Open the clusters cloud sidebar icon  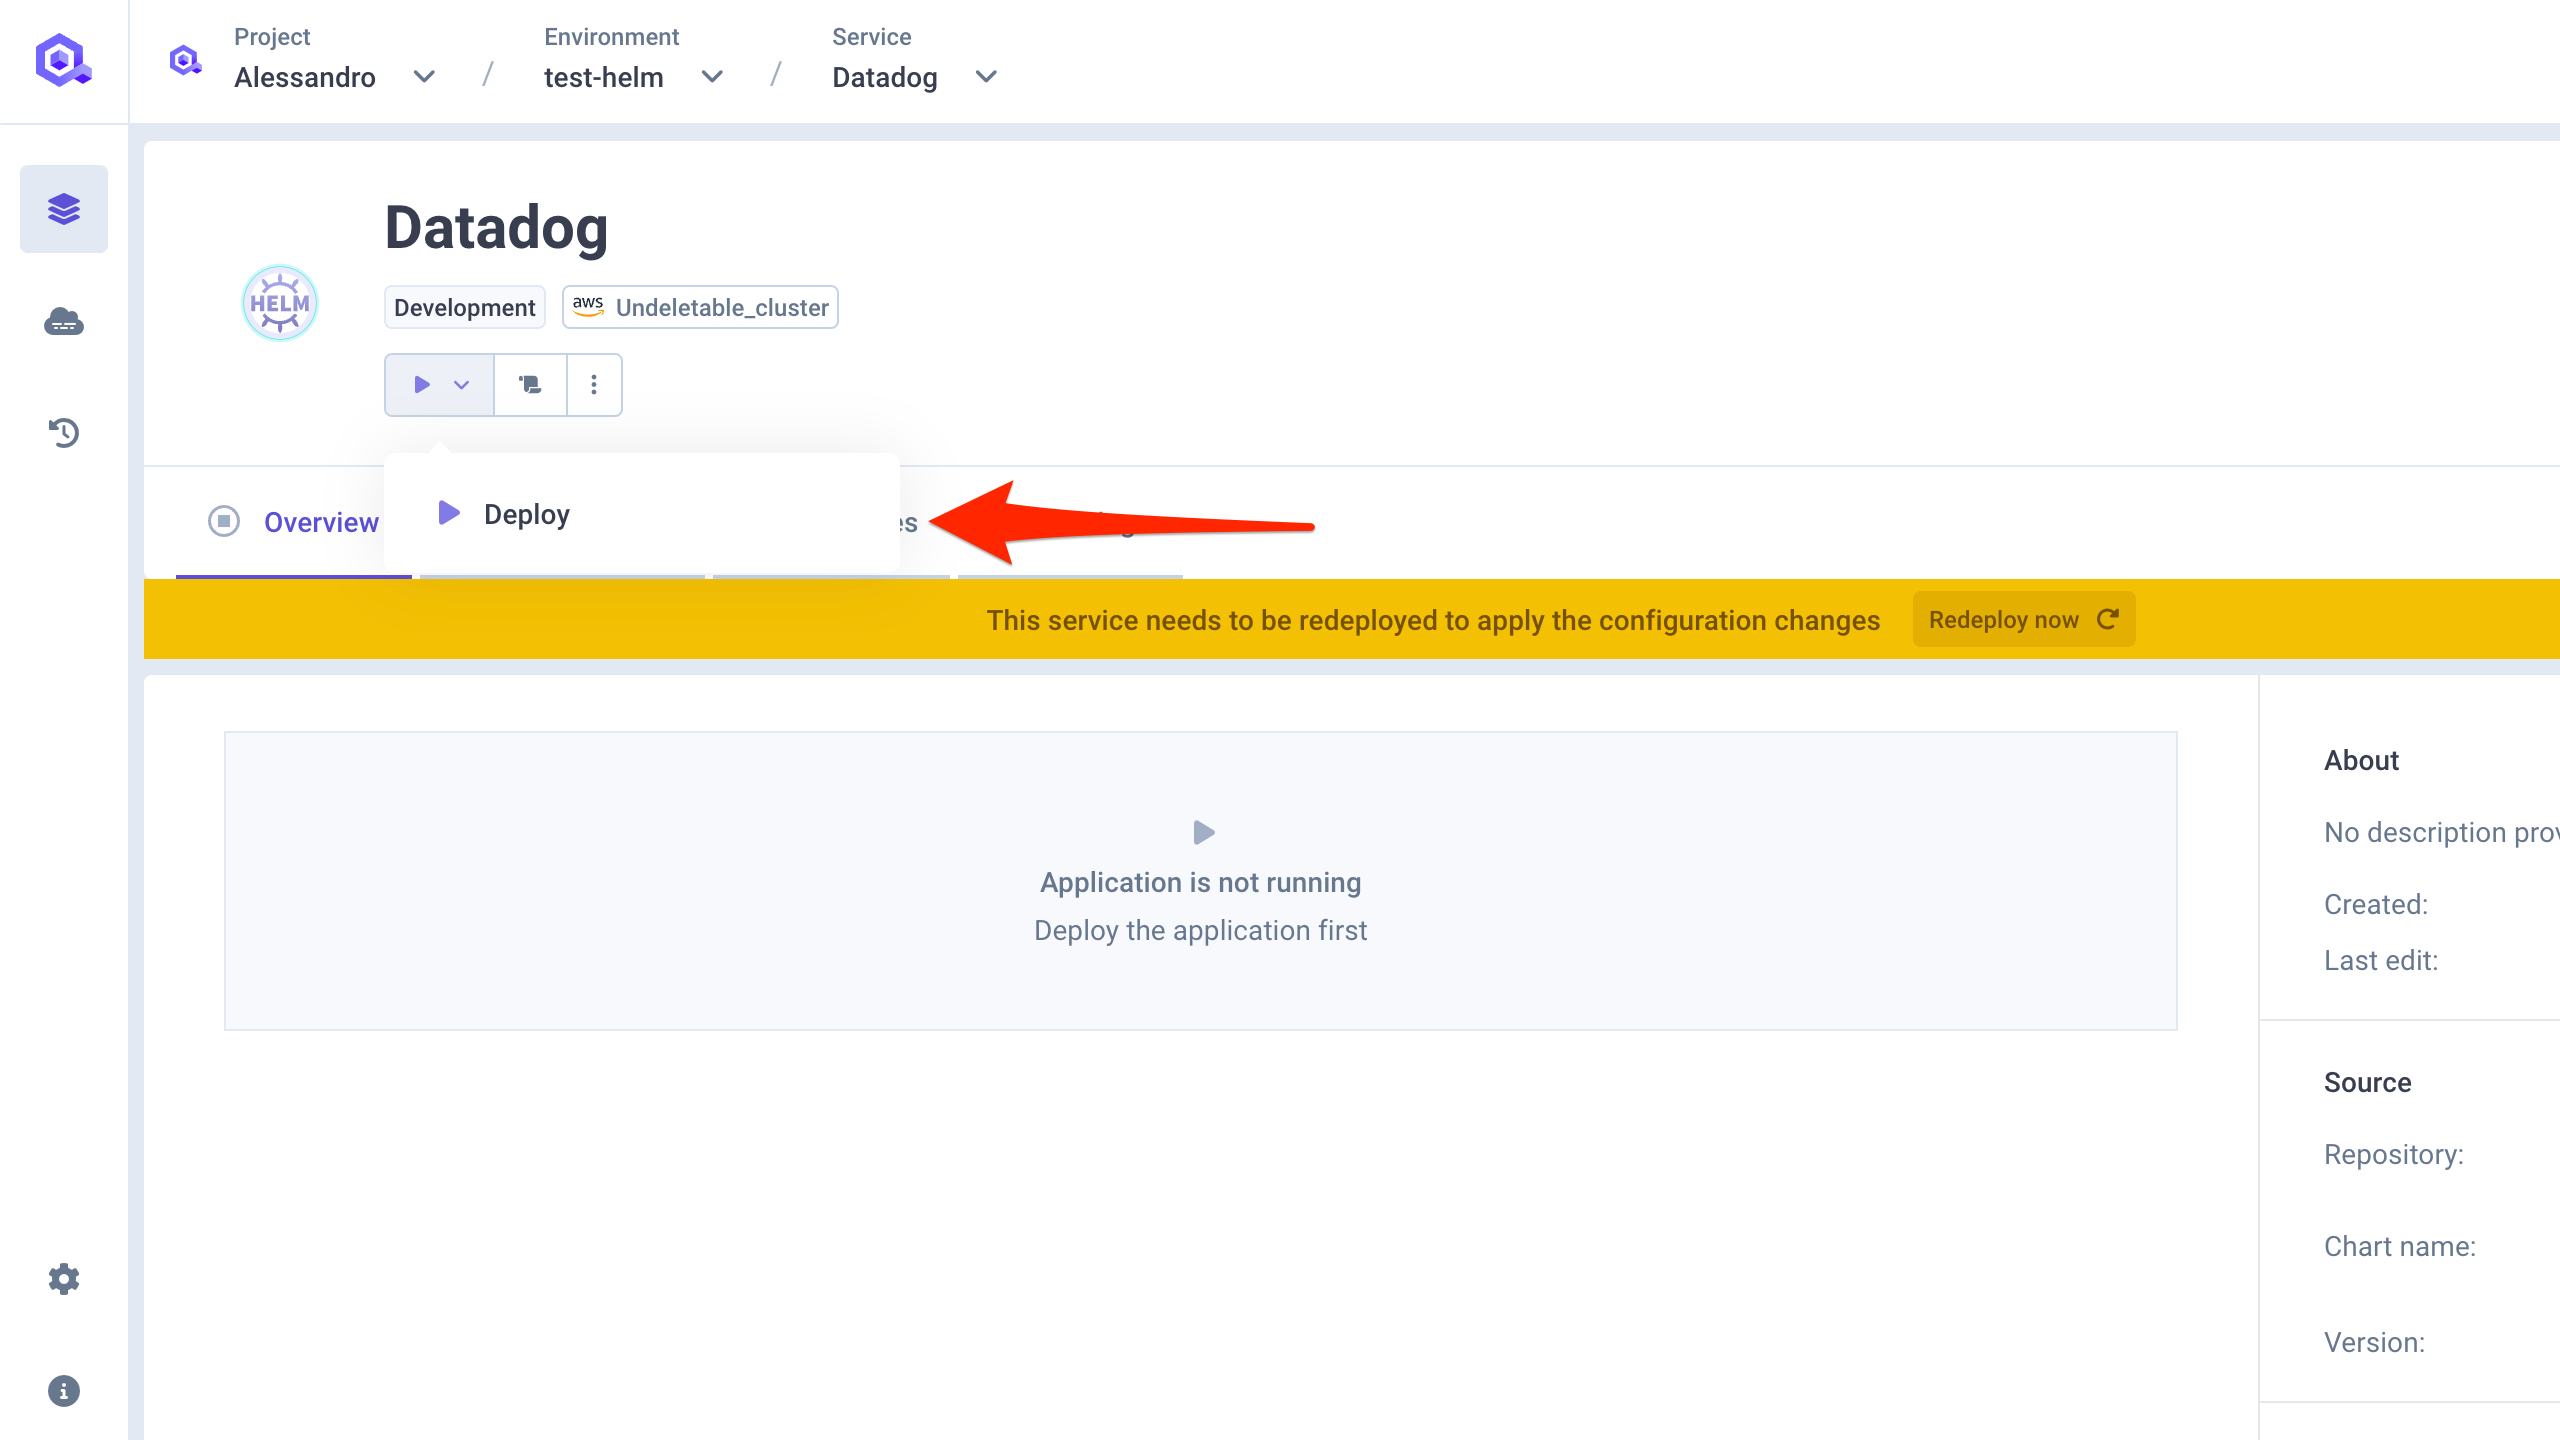click(x=64, y=321)
